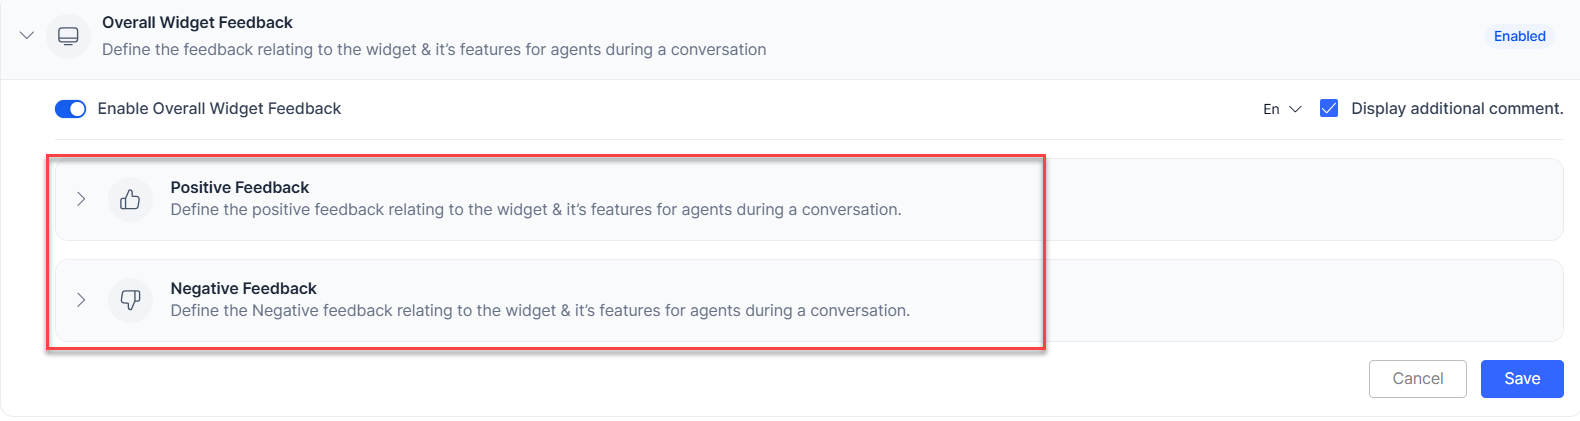Click the "Display additional comment." label text
The width and height of the screenshot is (1580, 421).
(x=1456, y=108)
